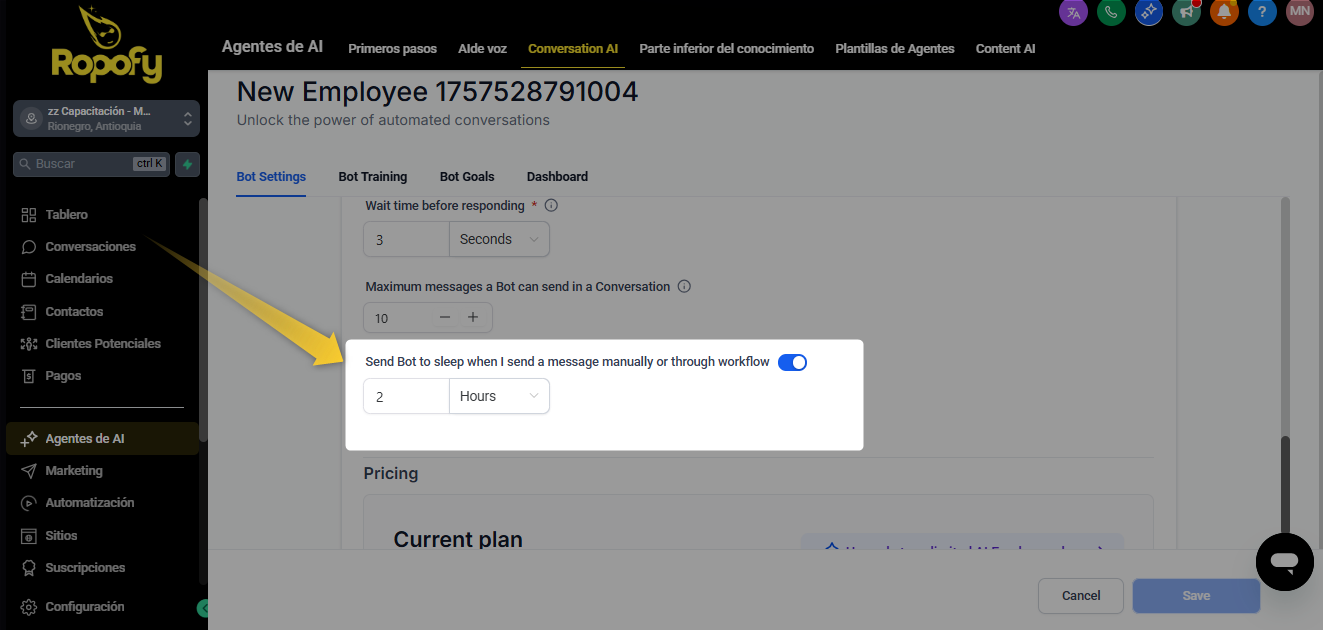Click the sleep duration number field

click(406, 397)
